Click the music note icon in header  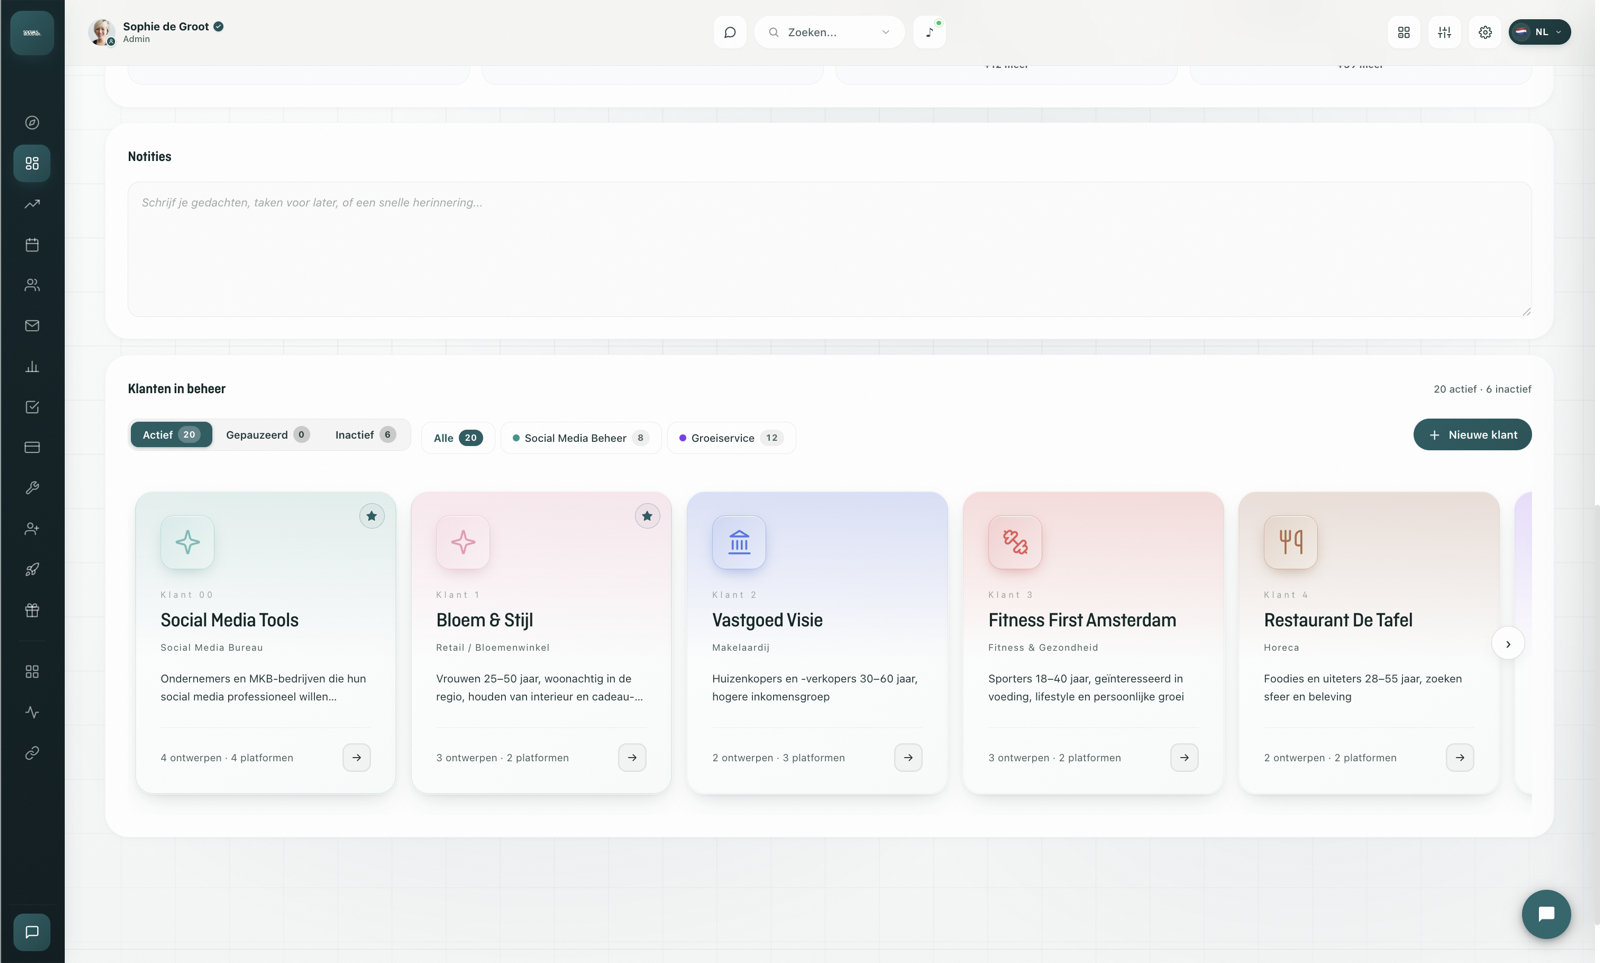click(929, 32)
